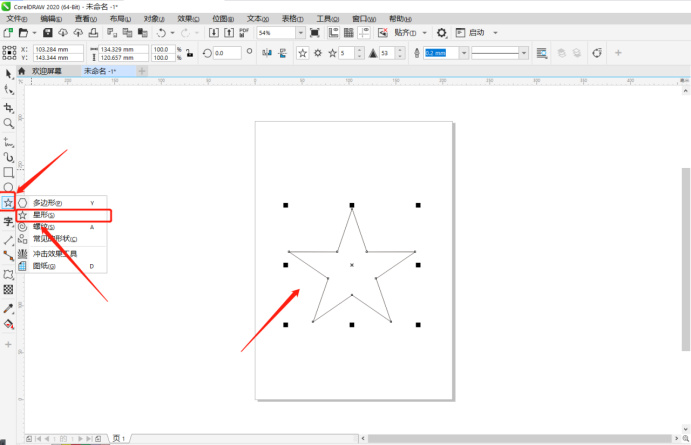Click the X position input field
691x445 pixels.
[58, 49]
